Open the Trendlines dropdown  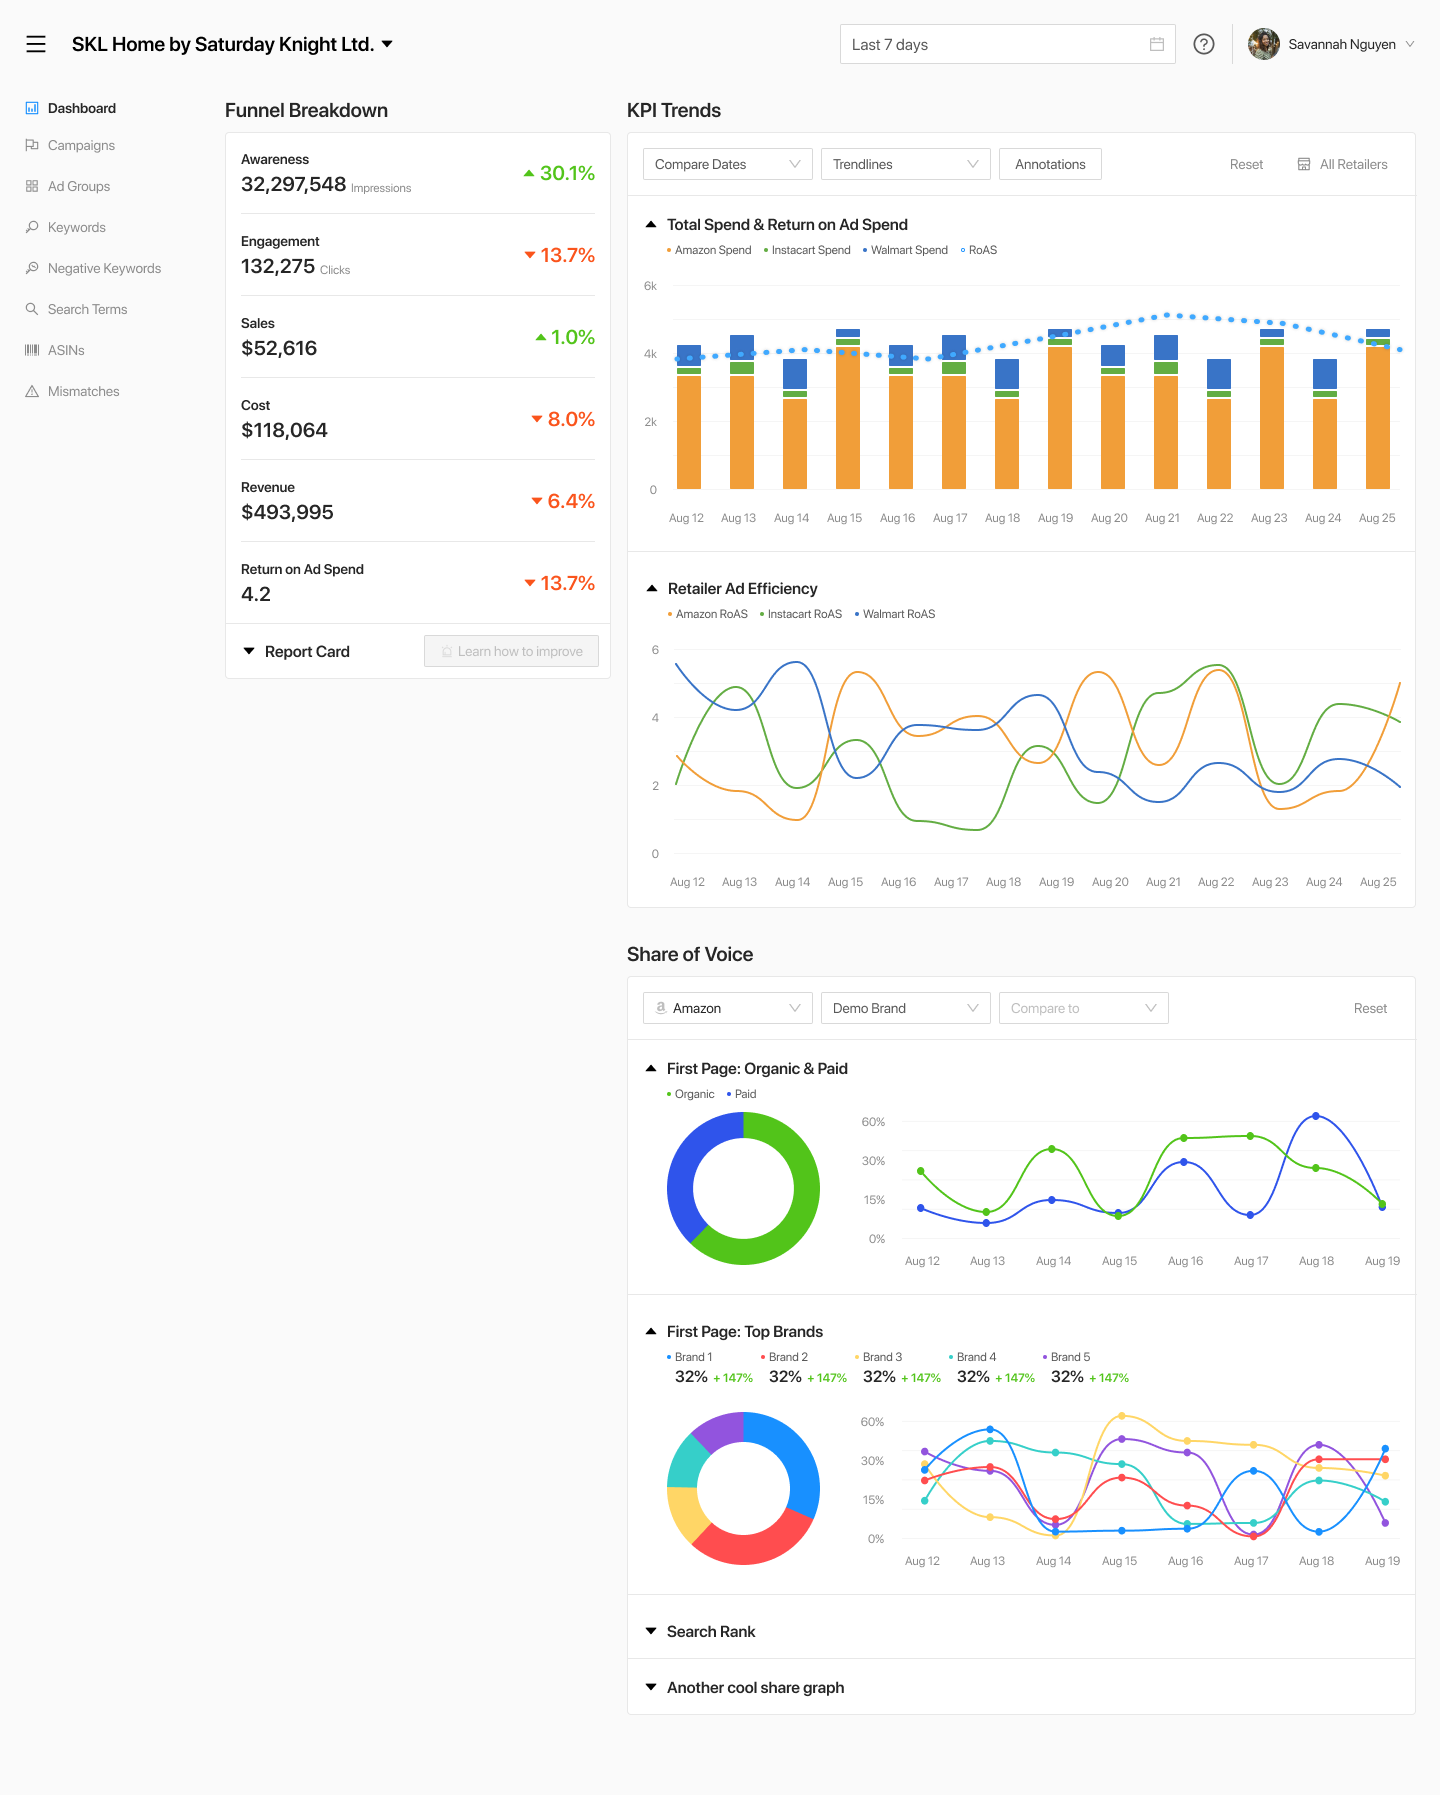pos(905,164)
